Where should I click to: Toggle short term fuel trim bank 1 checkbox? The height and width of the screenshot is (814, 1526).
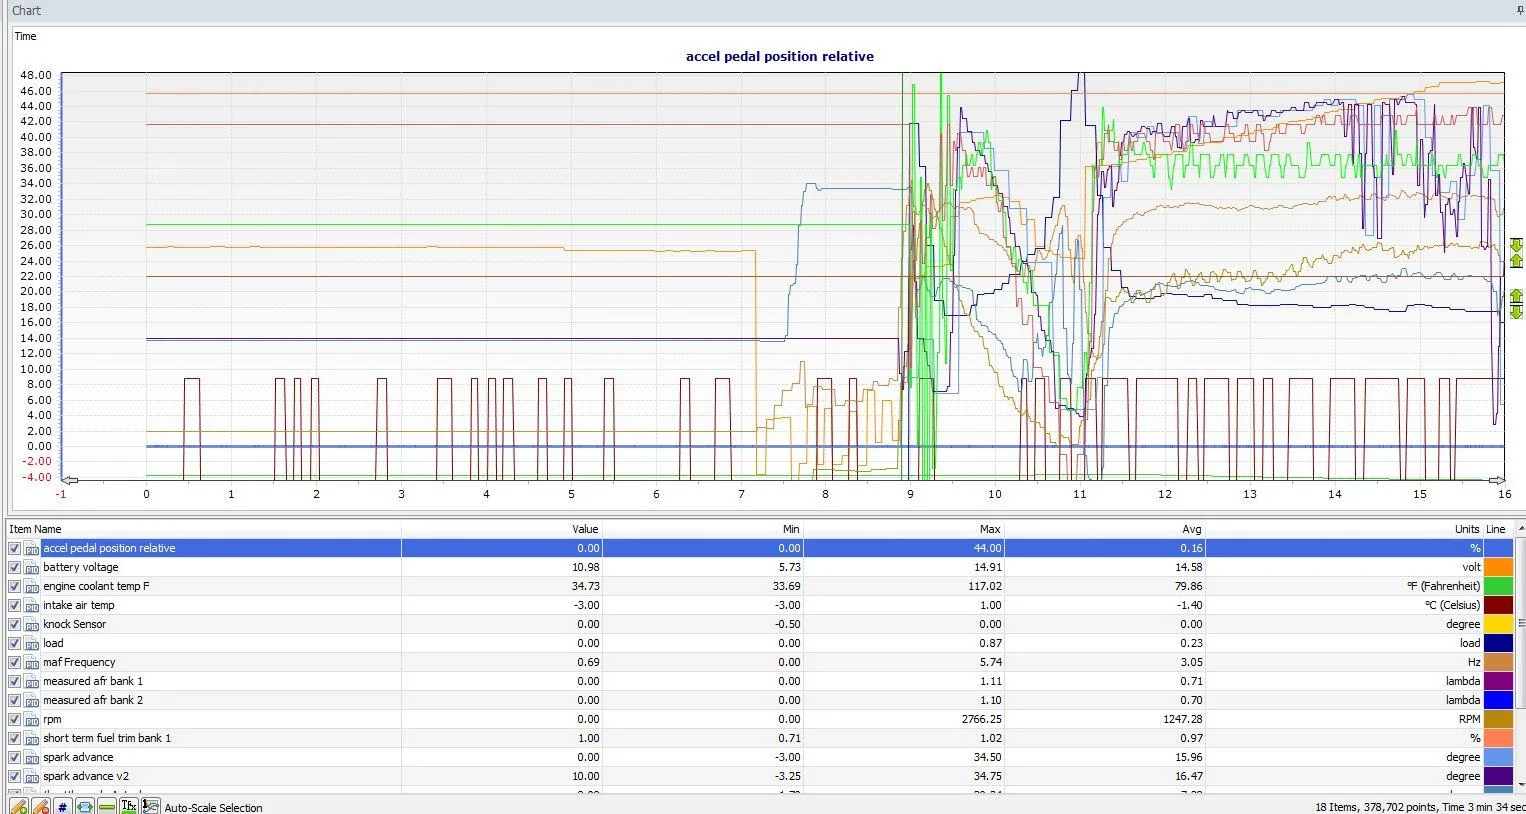point(14,738)
